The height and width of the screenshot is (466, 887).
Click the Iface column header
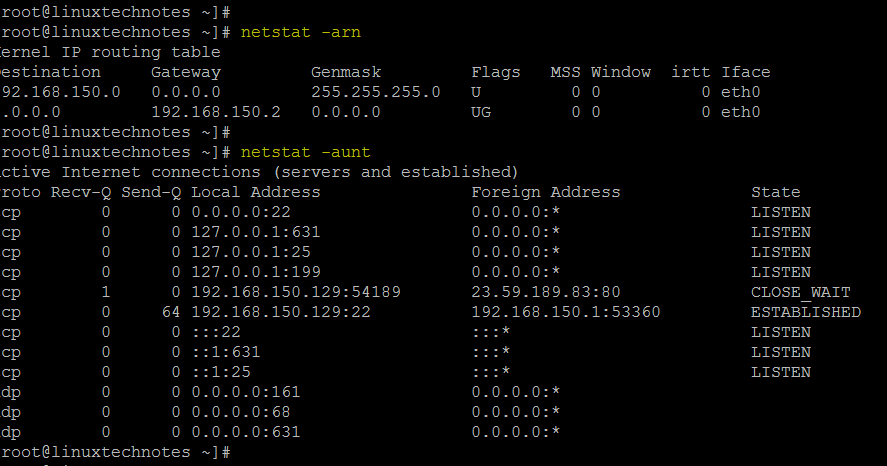(746, 72)
